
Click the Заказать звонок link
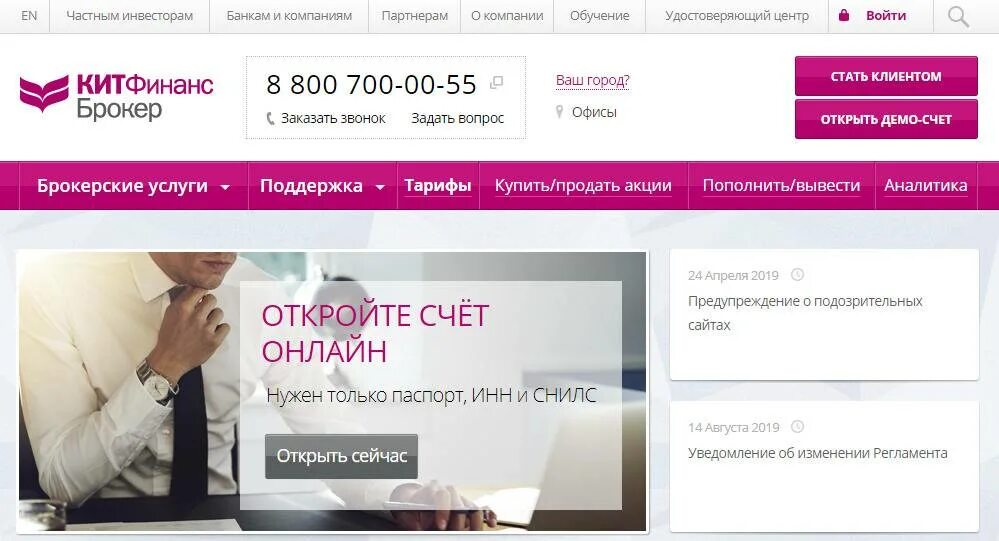[x=333, y=119]
